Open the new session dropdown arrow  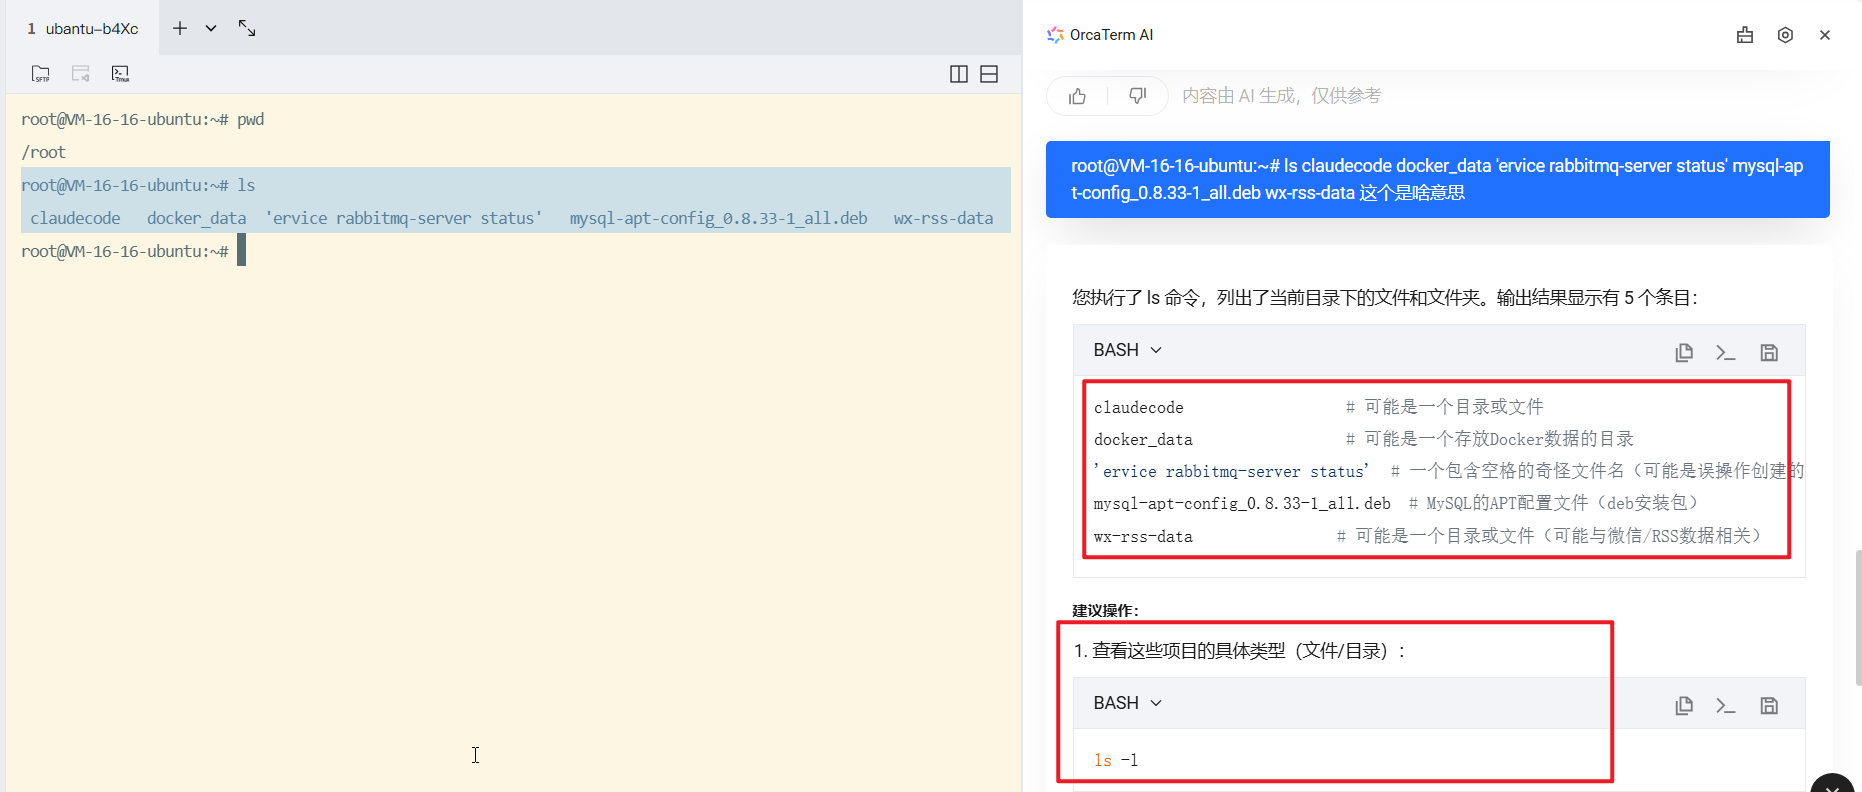211,28
